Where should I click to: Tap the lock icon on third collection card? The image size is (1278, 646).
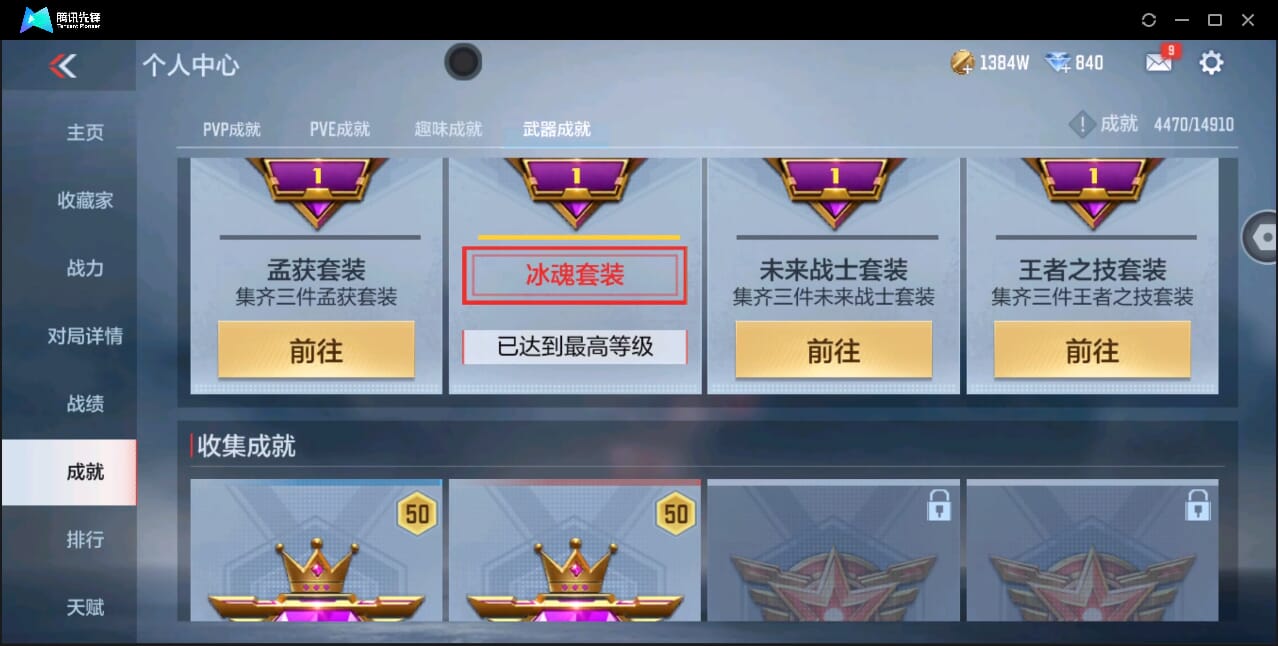tap(938, 505)
